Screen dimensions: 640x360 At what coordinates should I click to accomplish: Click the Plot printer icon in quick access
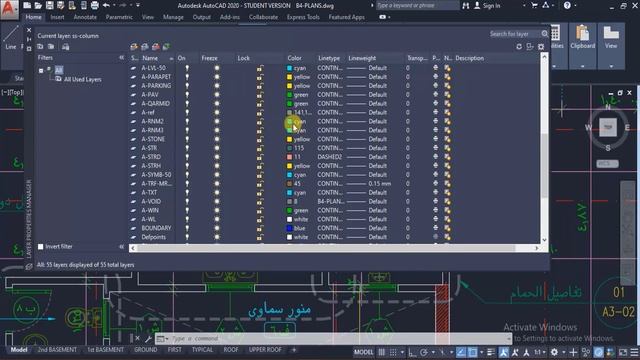[94, 5]
